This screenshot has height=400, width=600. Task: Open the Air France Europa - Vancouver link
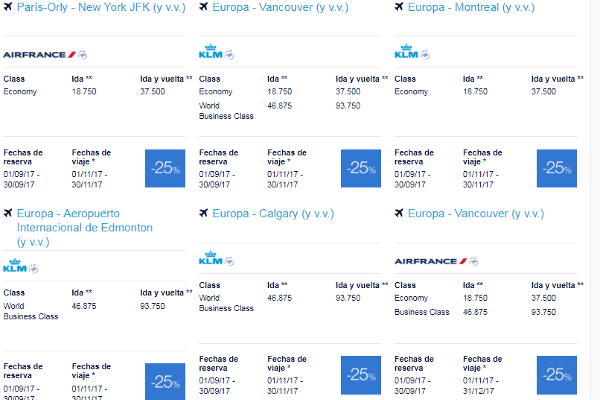(x=476, y=214)
